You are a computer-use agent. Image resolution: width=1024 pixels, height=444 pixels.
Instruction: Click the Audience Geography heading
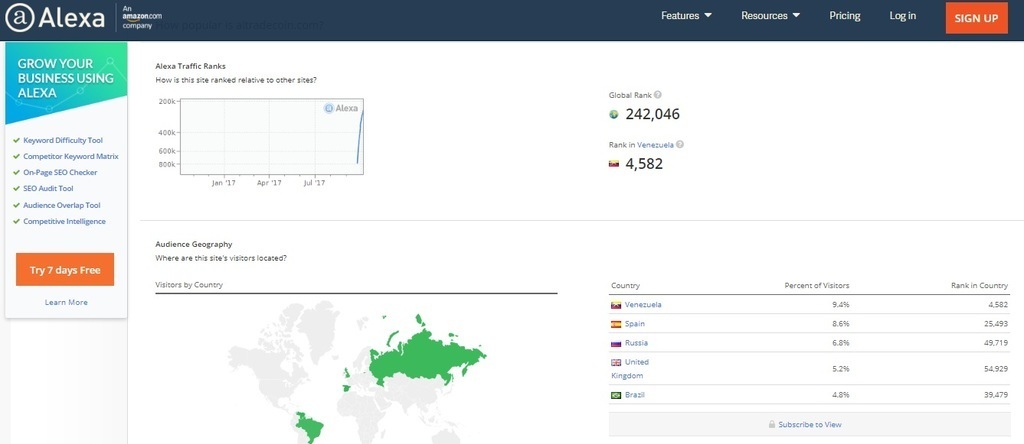point(194,244)
